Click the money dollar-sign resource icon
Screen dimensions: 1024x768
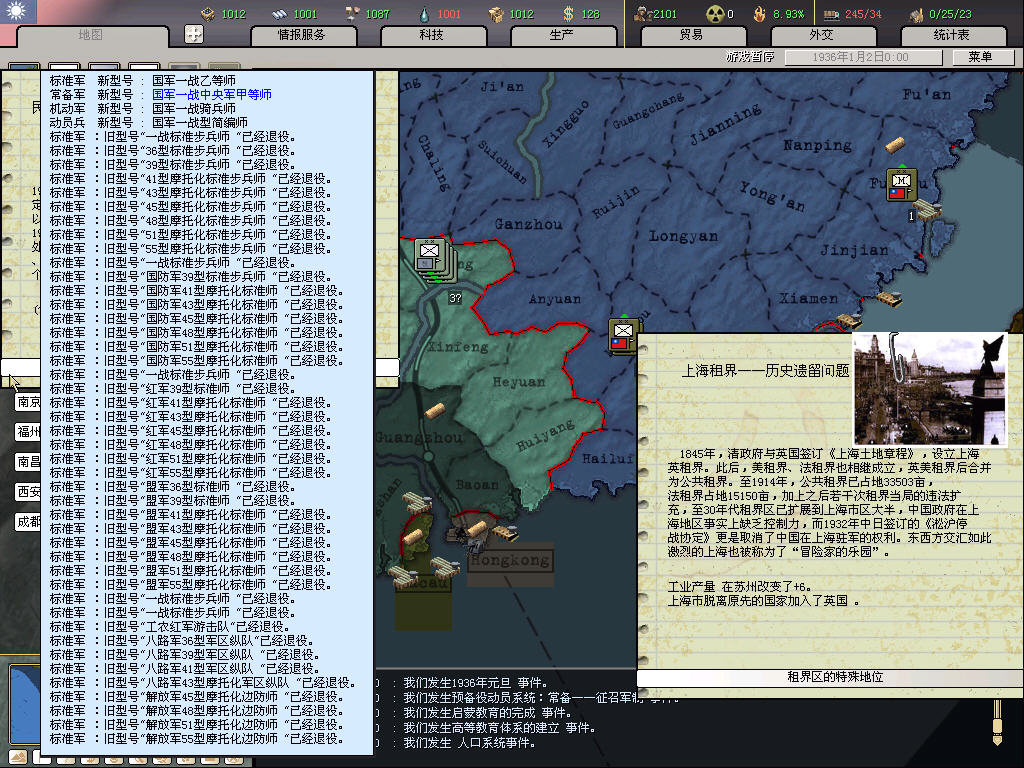point(568,14)
